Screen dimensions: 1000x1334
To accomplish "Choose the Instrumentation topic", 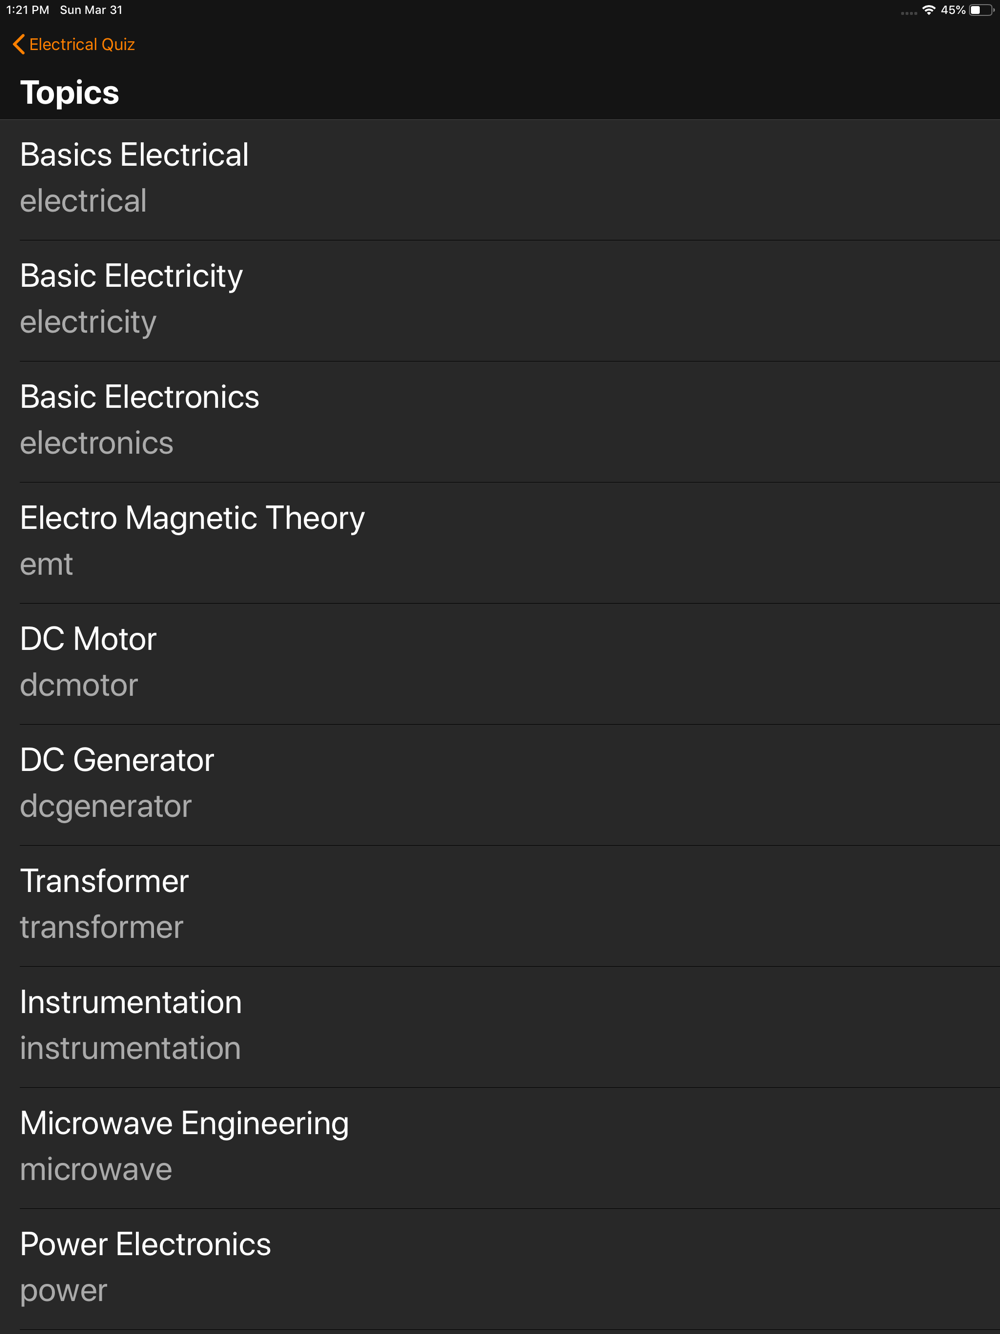I will [x=500, y=1027].
